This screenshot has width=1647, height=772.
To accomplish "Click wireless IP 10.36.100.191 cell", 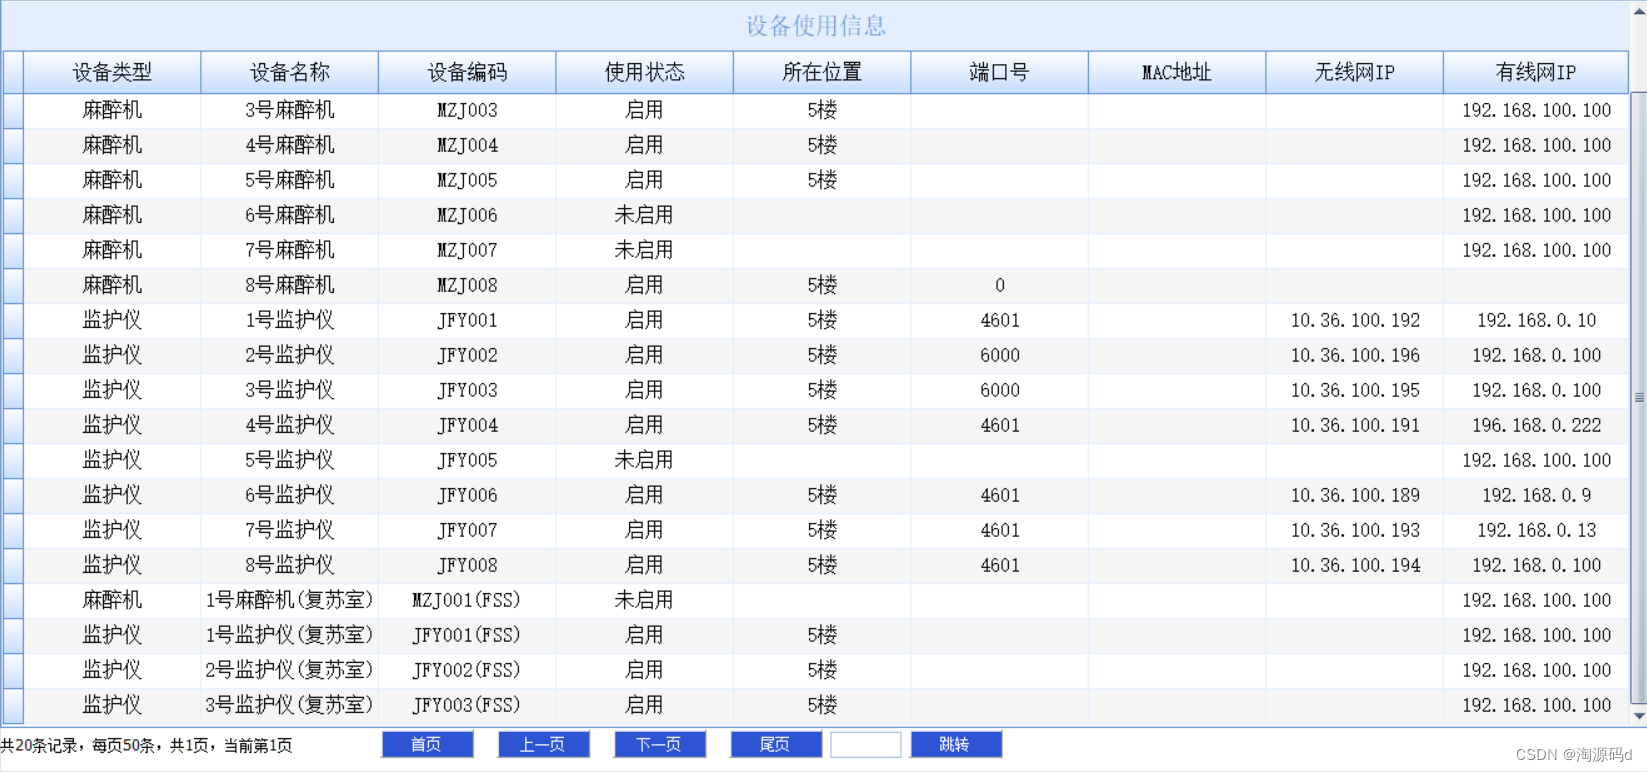I will tap(1355, 425).
